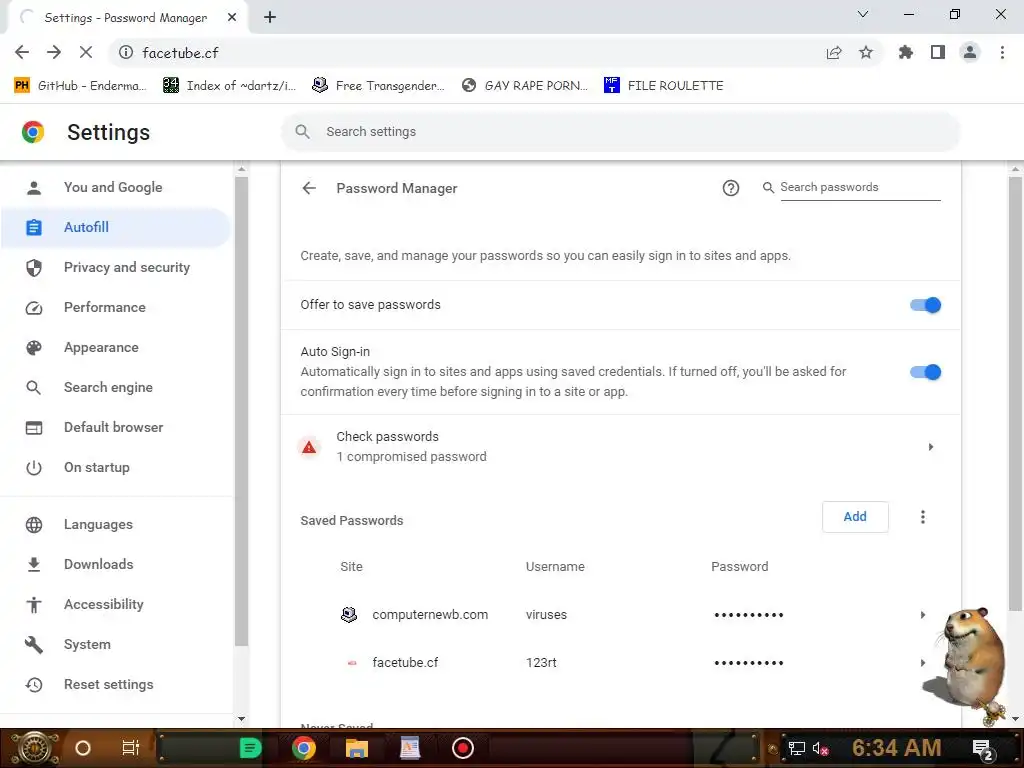
Task: Click the Search passwords field
Action: 860,187
